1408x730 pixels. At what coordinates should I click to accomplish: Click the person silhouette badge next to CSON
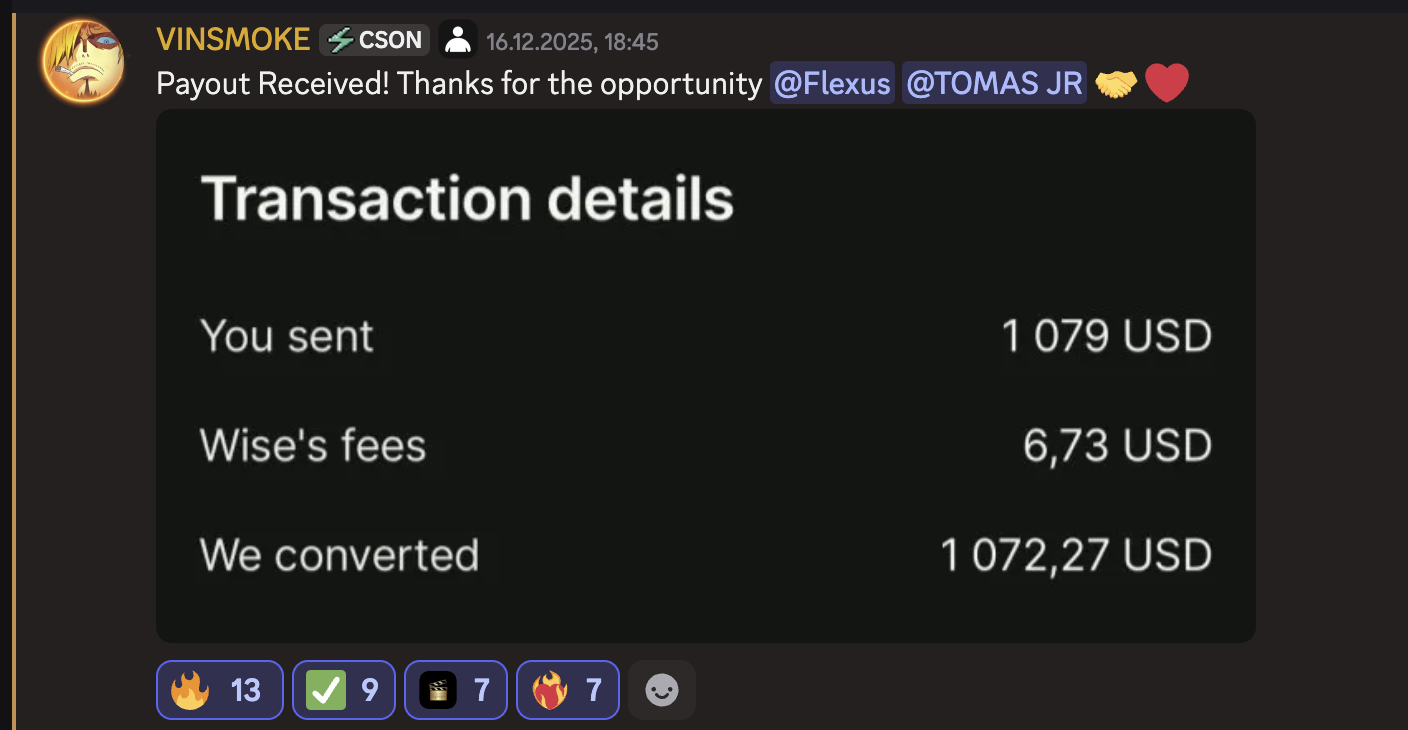(x=457, y=39)
